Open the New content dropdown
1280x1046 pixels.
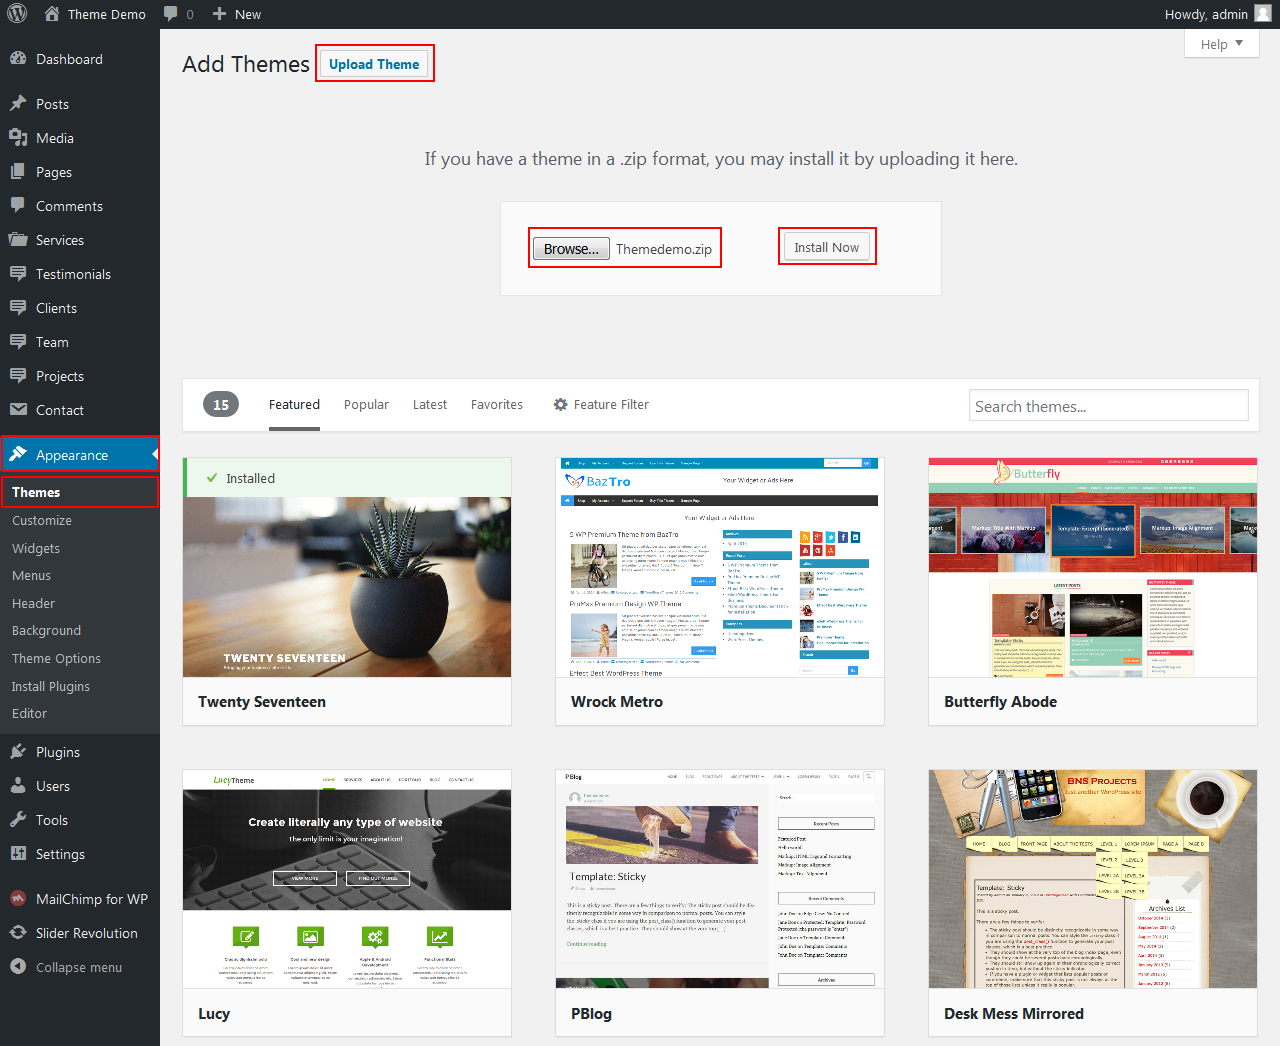coord(237,14)
